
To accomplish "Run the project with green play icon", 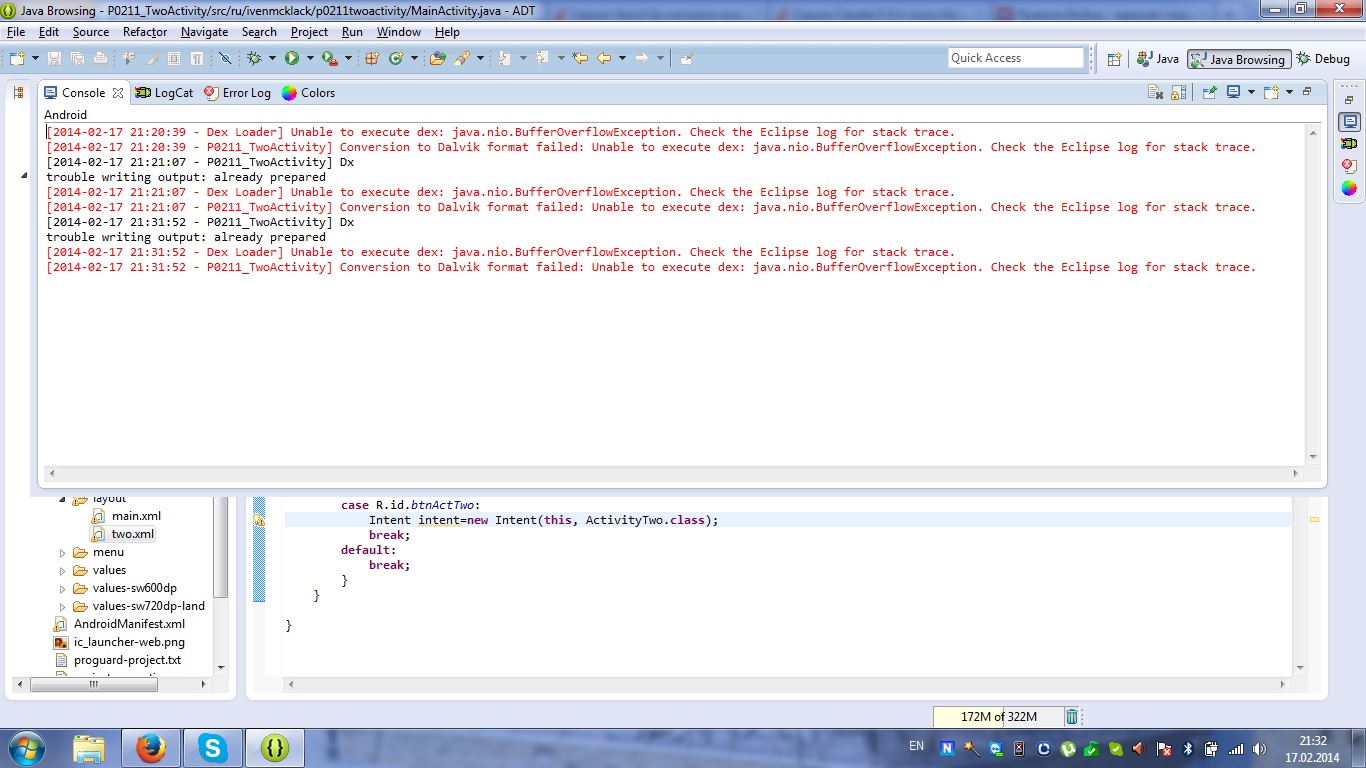I will [292, 58].
